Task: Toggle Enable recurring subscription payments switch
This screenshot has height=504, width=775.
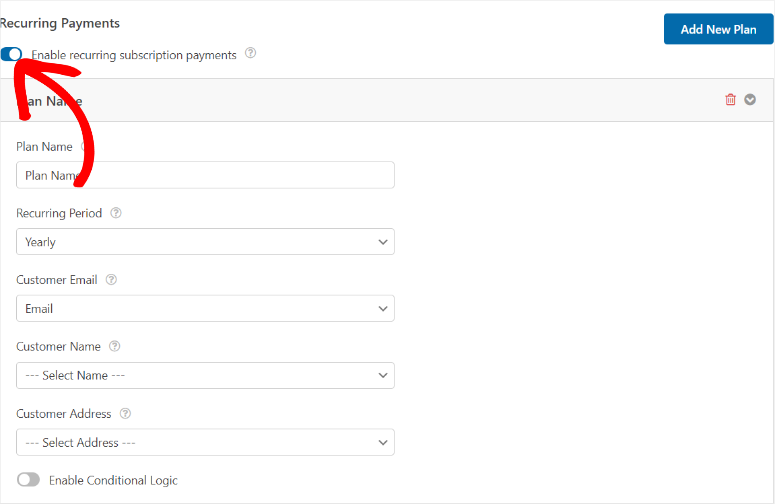Action: 11,54
